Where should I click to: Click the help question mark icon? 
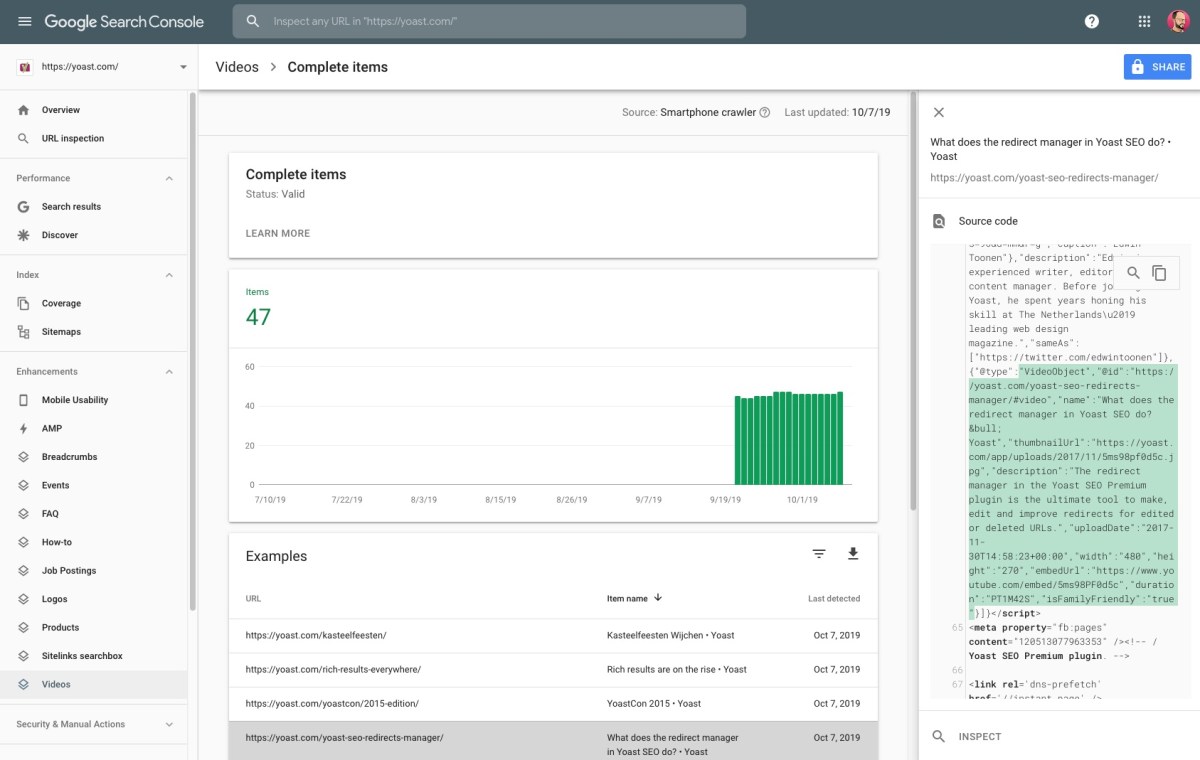(x=1092, y=21)
